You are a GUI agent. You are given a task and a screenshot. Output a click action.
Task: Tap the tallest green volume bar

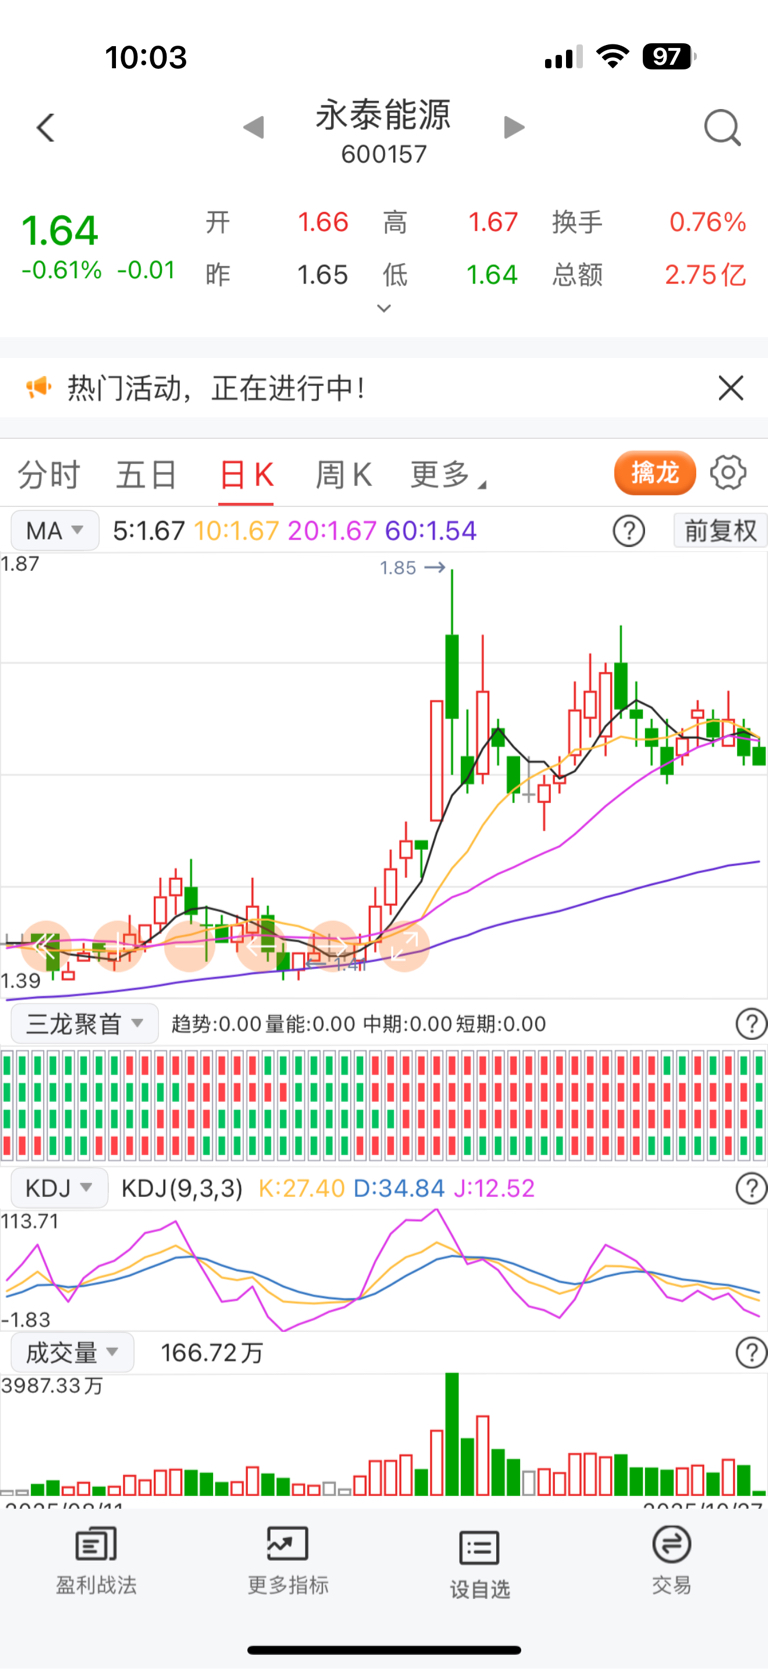452,1434
